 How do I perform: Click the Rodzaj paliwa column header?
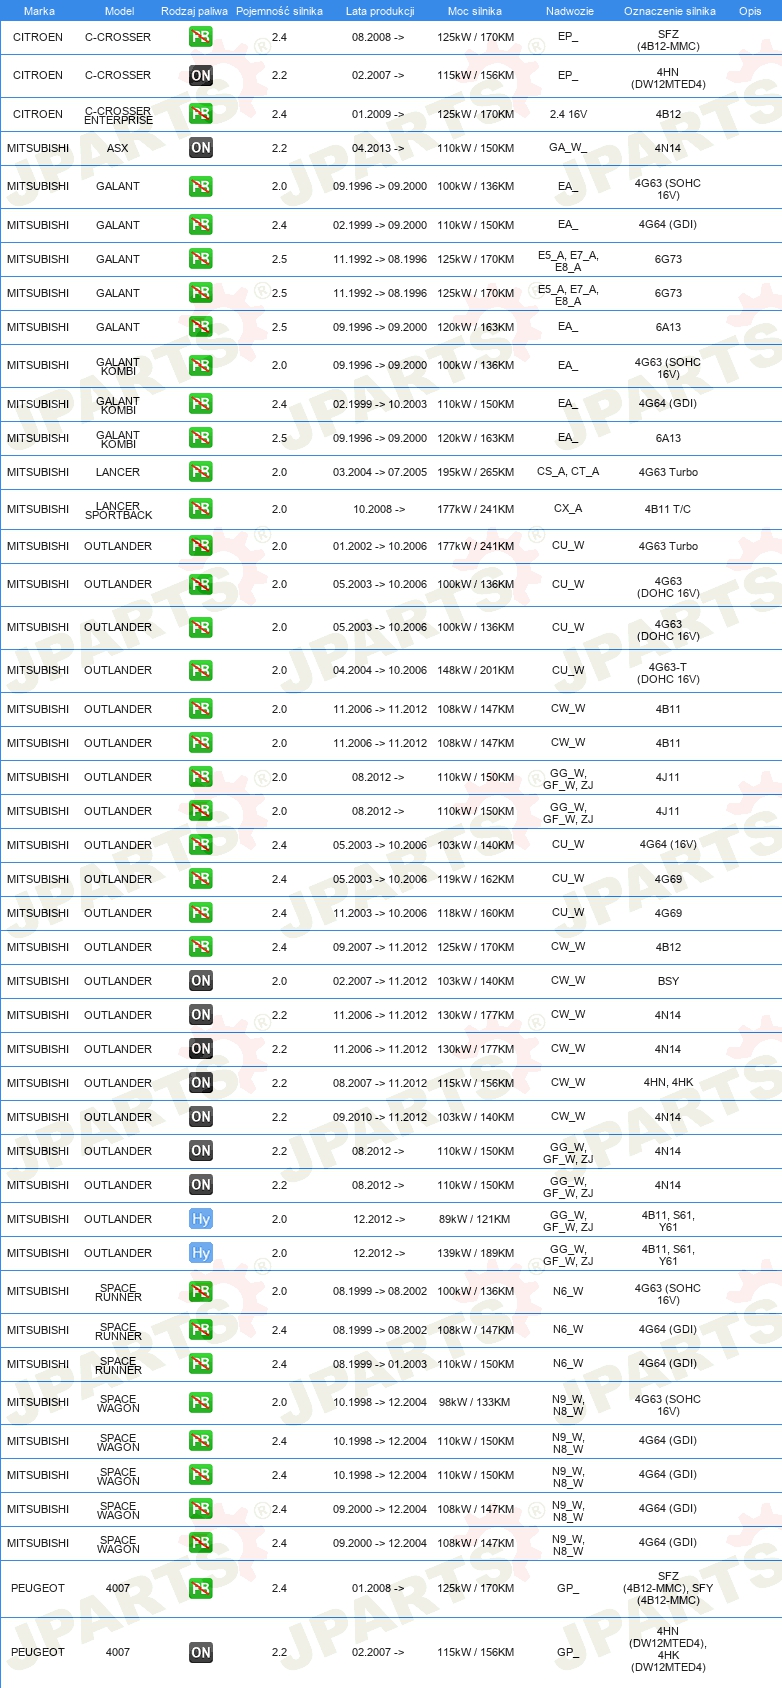(x=194, y=11)
